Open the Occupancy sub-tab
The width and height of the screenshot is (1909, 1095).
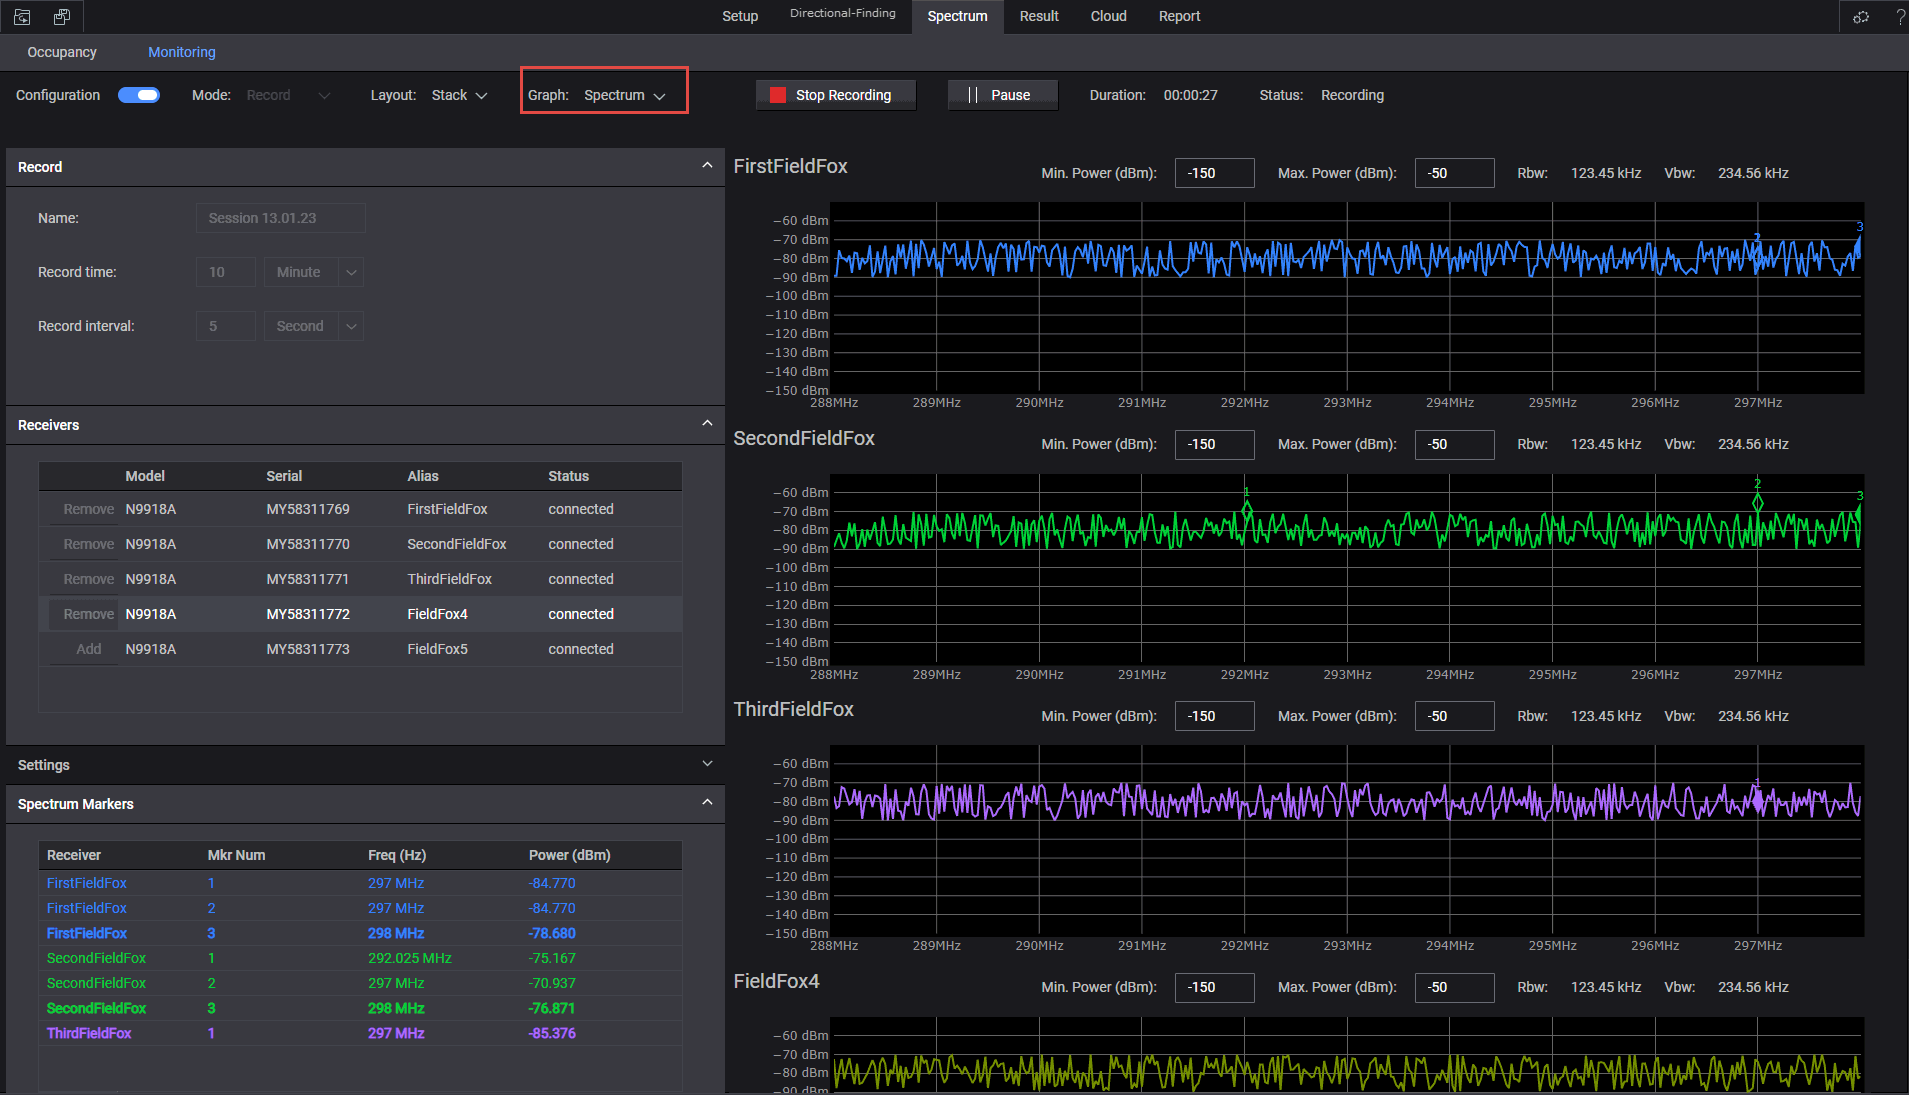click(62, 52)
